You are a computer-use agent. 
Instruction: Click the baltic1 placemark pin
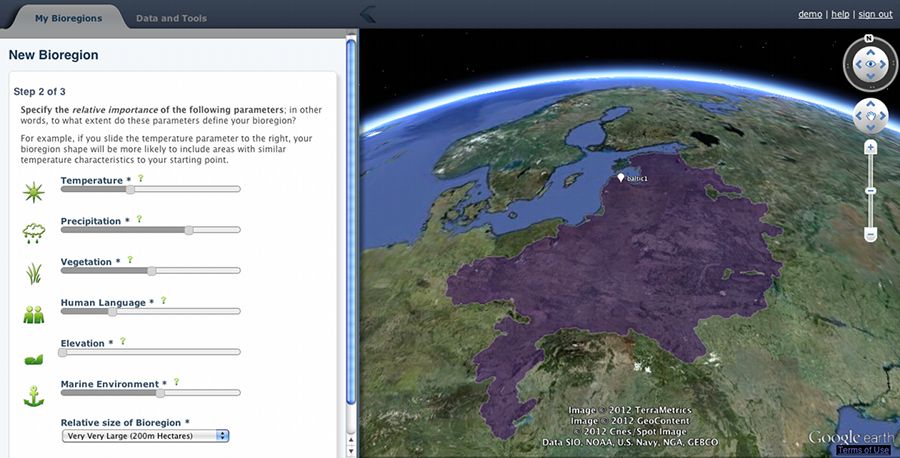point(620,177)
